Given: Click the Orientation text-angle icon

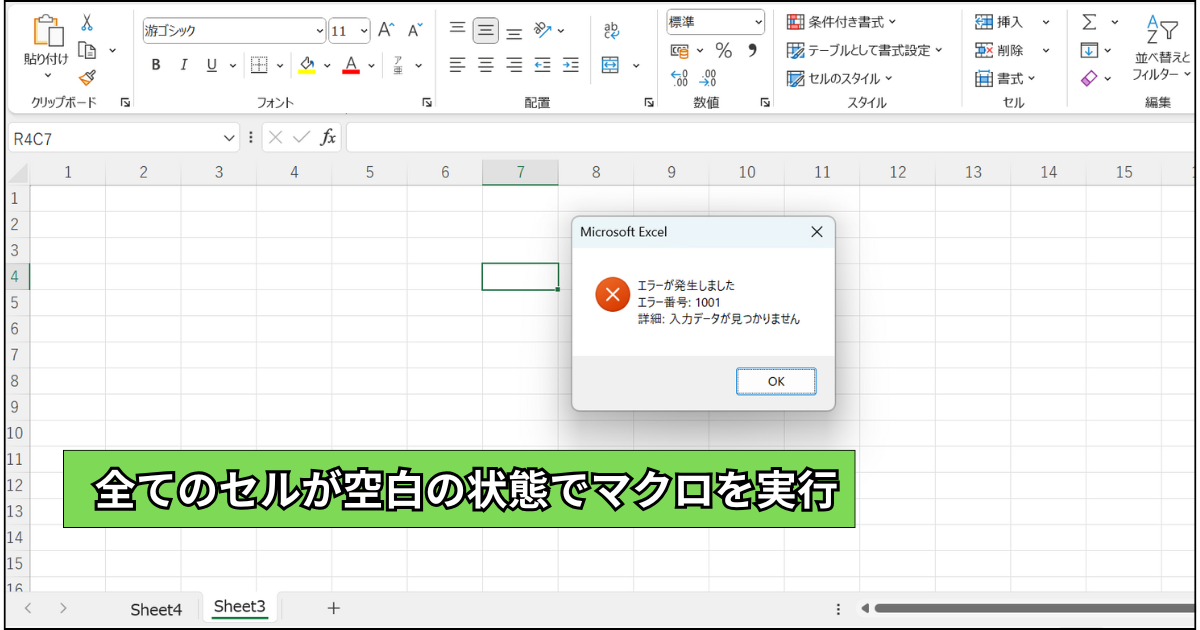Looking at the screenshot, I should 543,30.
